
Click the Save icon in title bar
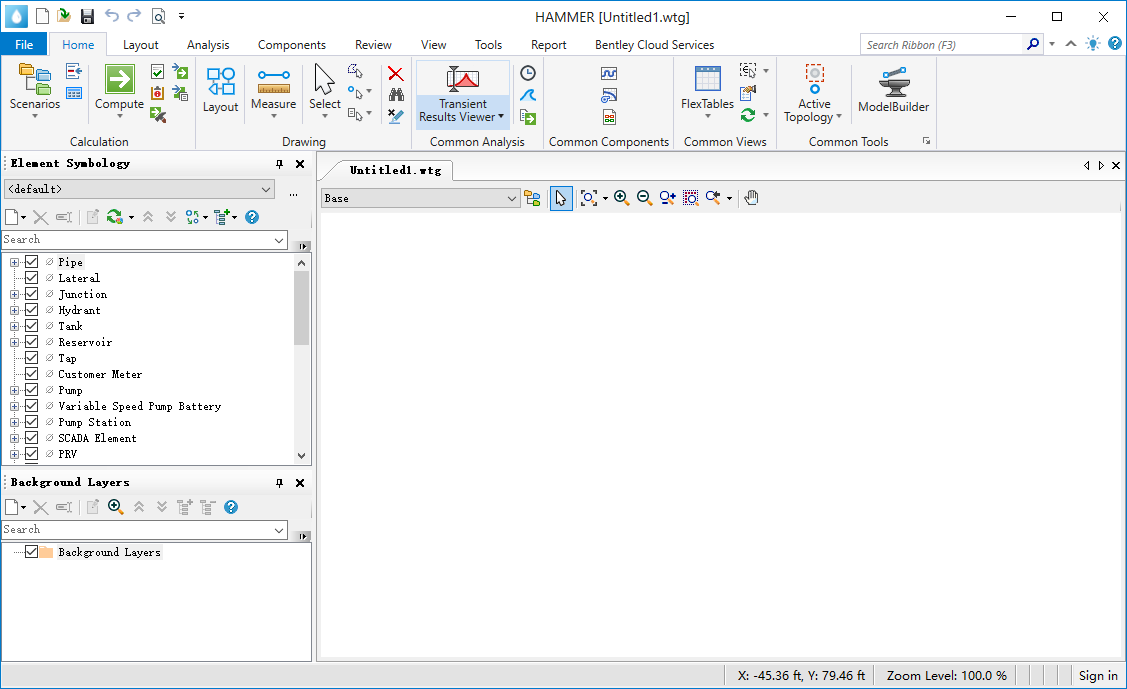pyautogui.click(x=87, y=17)
